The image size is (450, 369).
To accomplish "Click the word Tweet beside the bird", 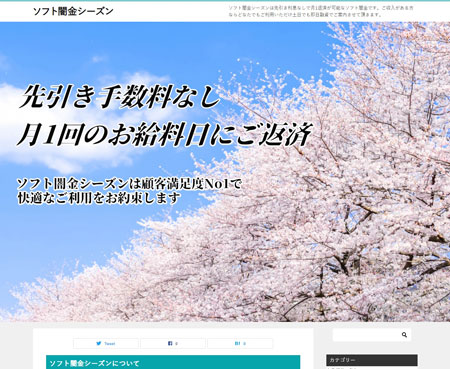I will [x=110, y=344].
